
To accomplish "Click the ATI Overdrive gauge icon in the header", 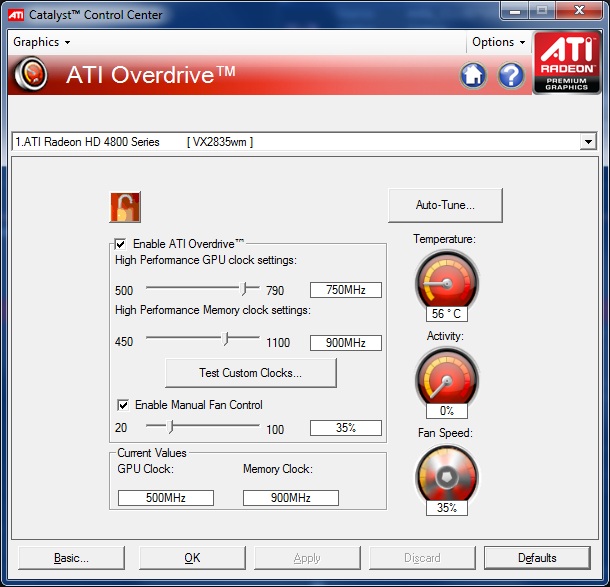I will pyautogui.click(x=31, y=74).
